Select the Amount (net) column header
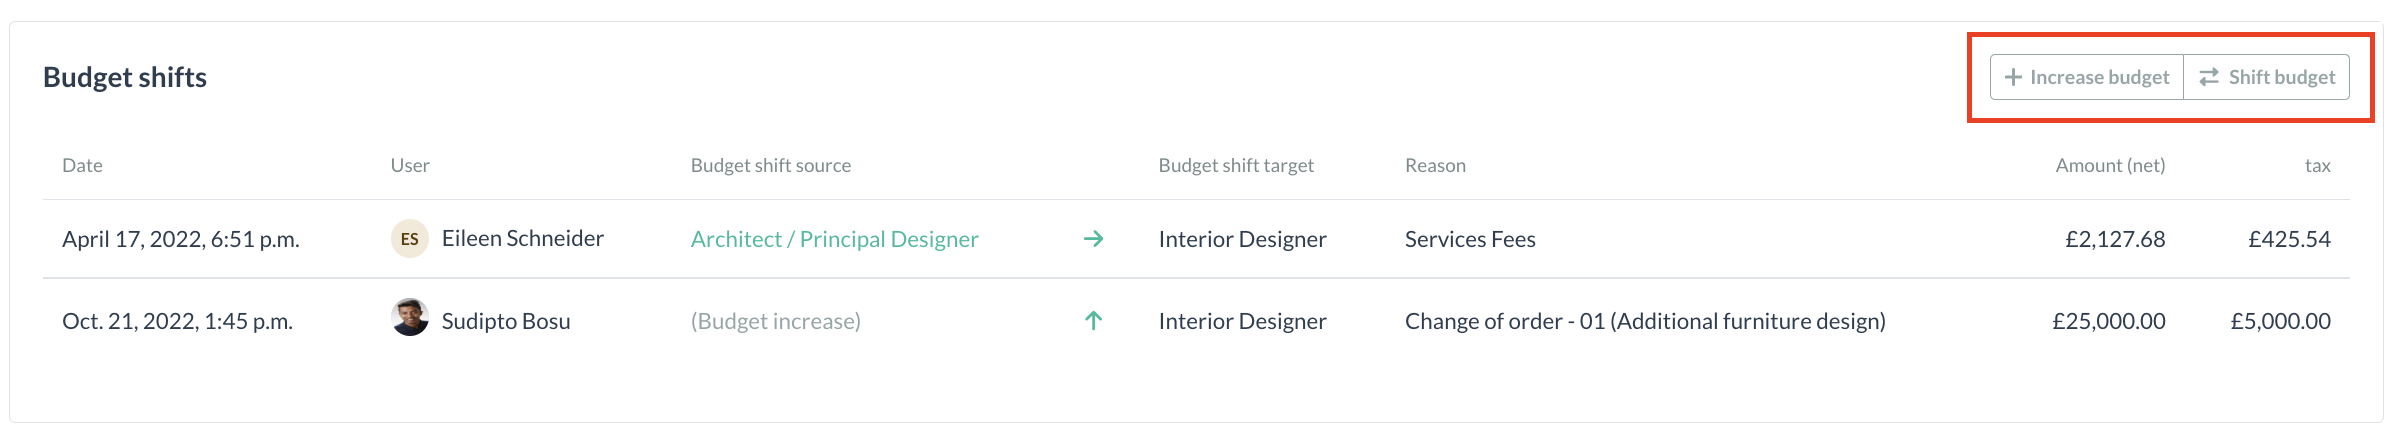 coord(2110,166)
